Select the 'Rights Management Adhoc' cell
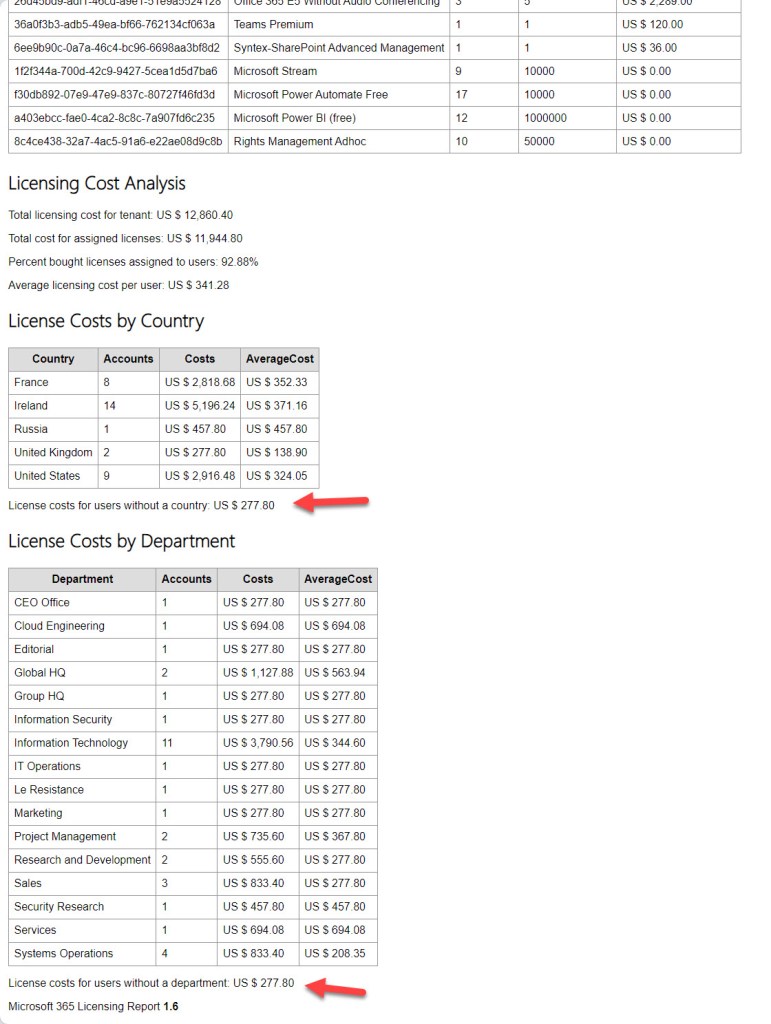The width and height of the screenshot is (771, 1024). (x=339, y=142)
